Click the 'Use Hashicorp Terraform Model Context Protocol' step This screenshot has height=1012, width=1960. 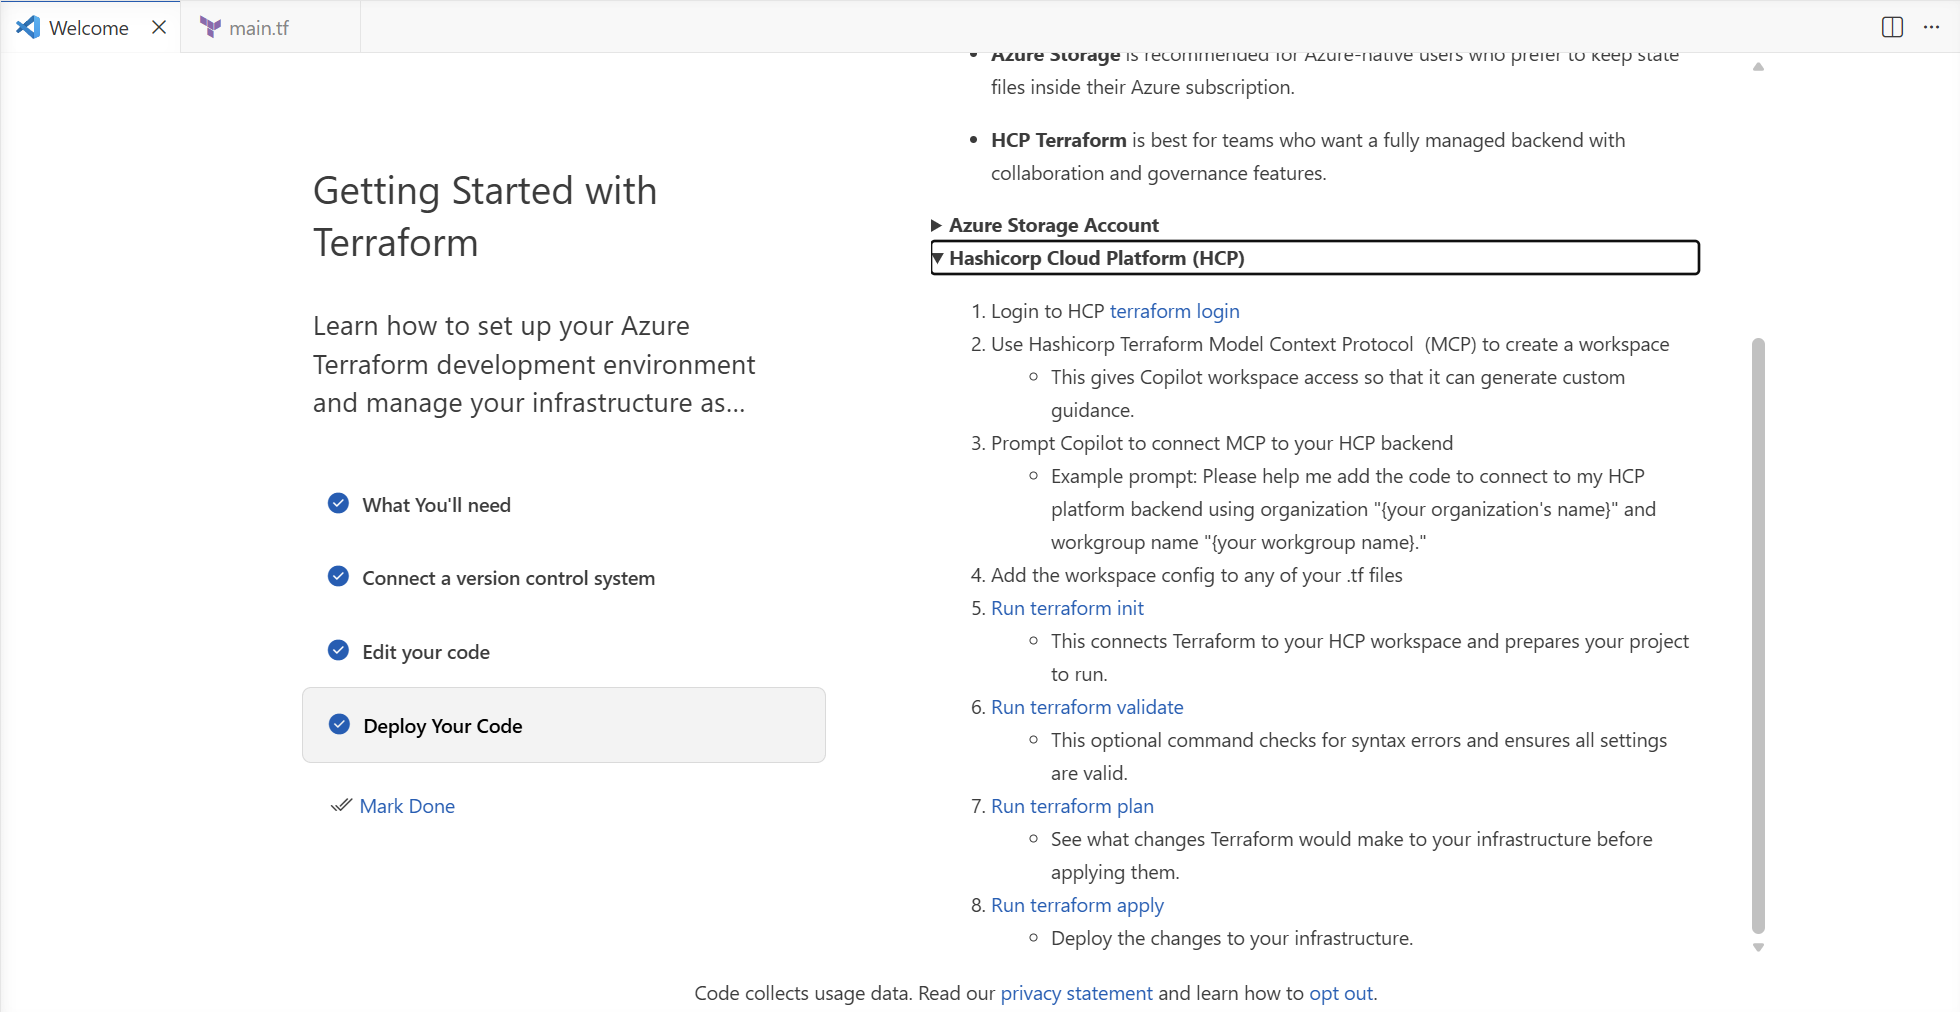pos(1330,344)
